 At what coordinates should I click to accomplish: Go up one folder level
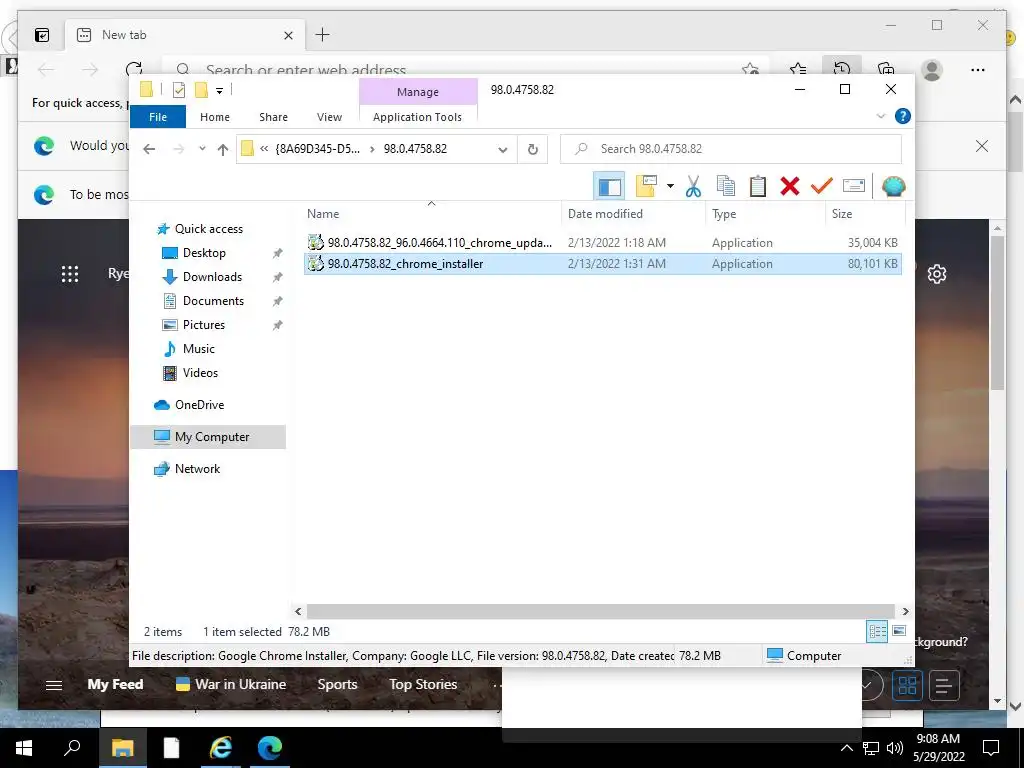[x=223, y=150]
